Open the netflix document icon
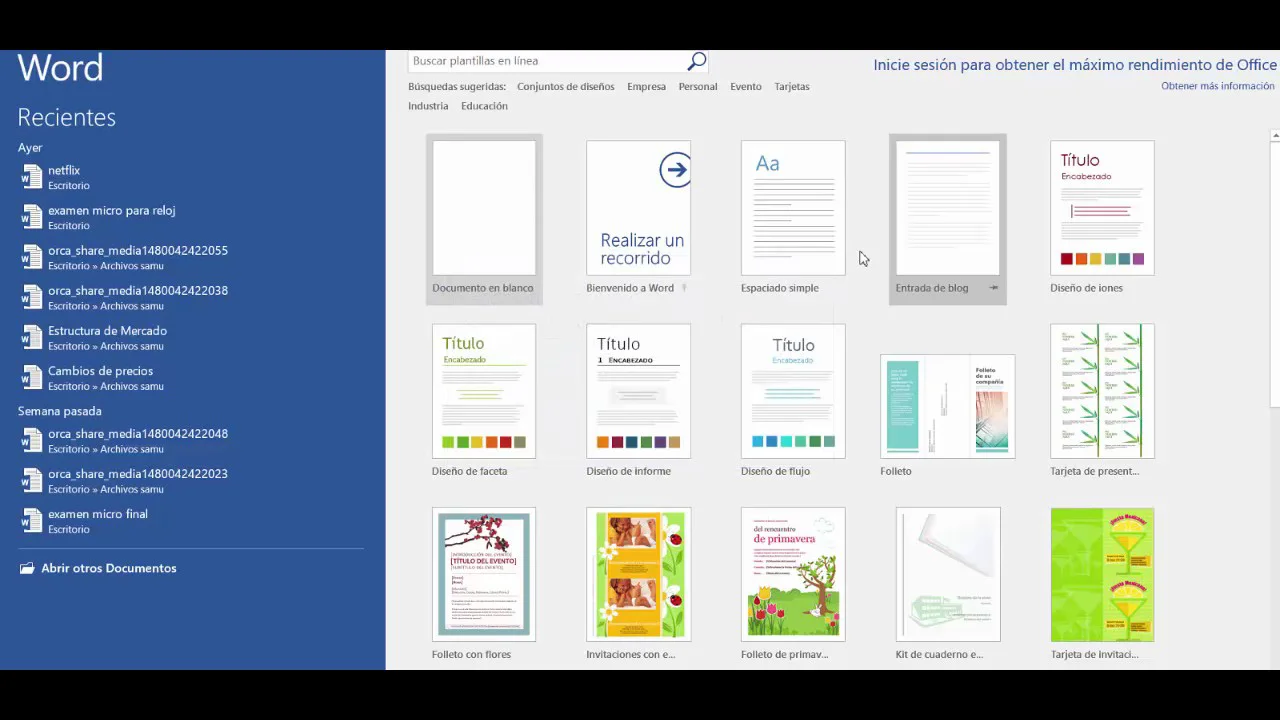Screen dimensions: 1280x720 (32, 177)
